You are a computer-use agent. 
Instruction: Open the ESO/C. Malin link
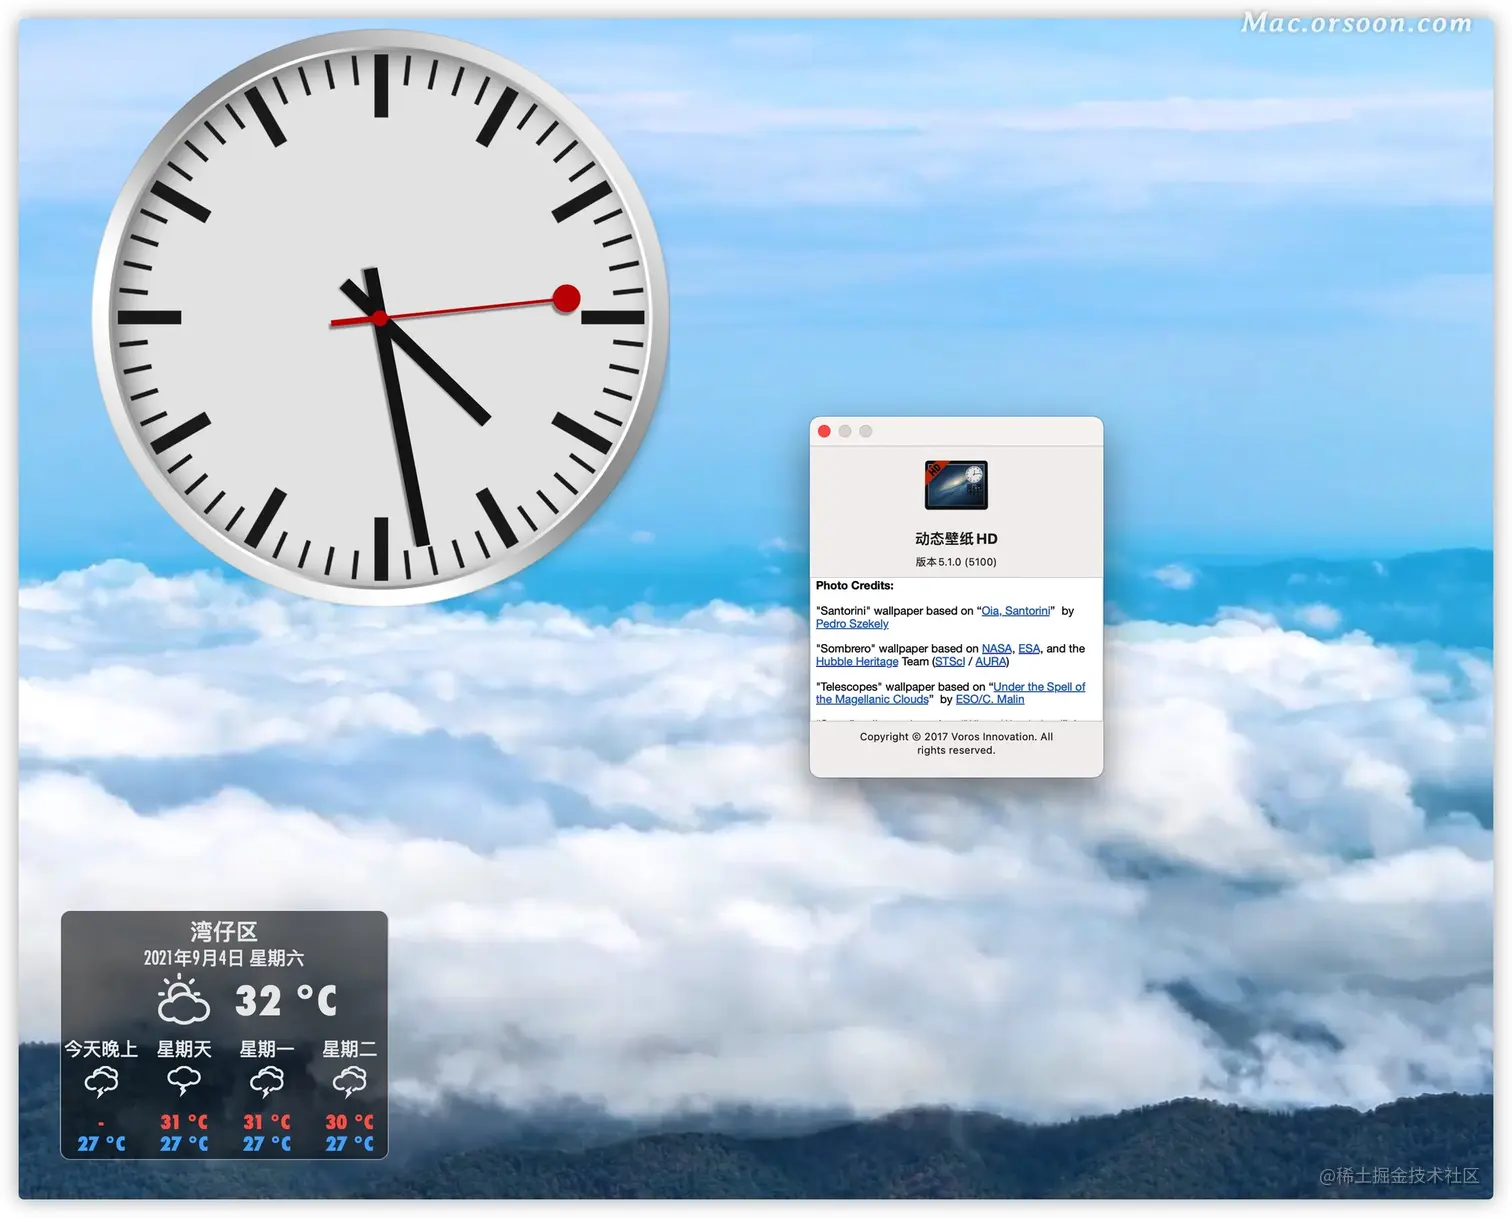coord(989,700)
